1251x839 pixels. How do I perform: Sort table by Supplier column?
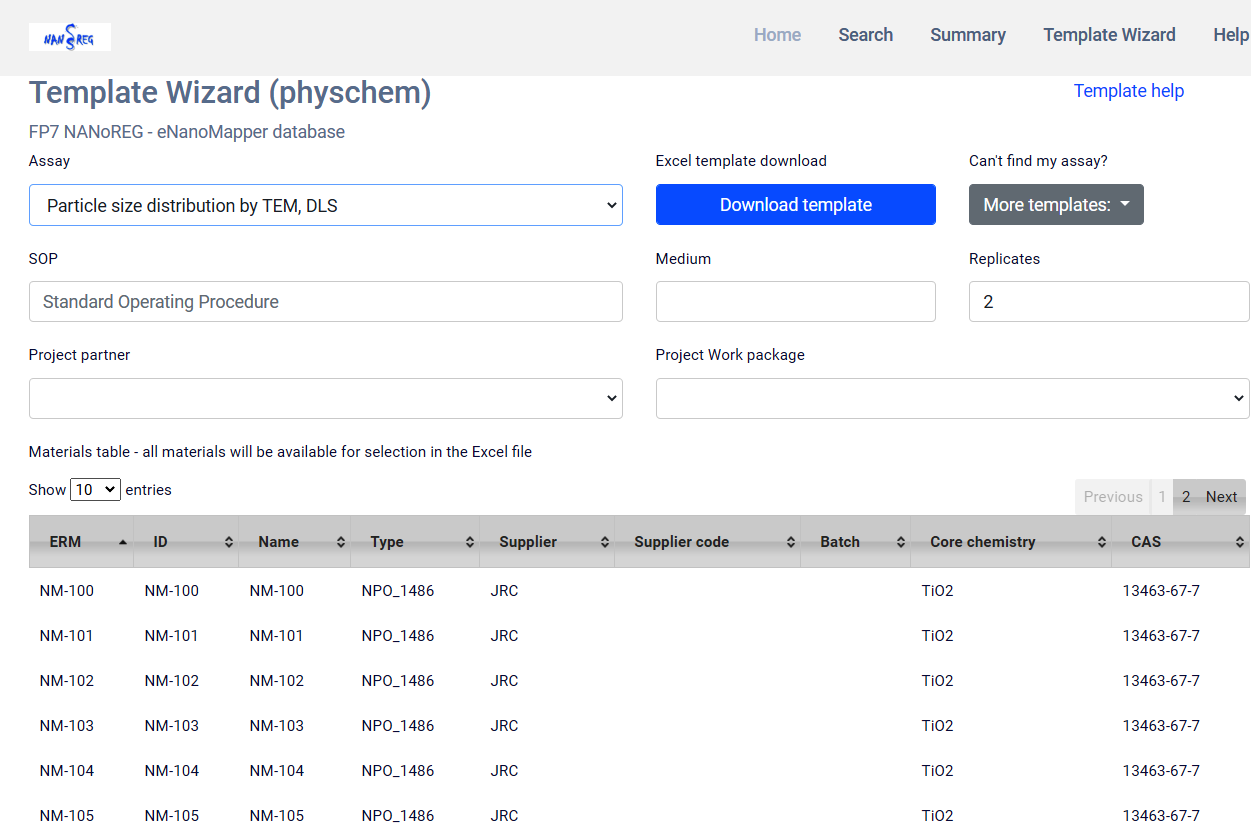547,542
